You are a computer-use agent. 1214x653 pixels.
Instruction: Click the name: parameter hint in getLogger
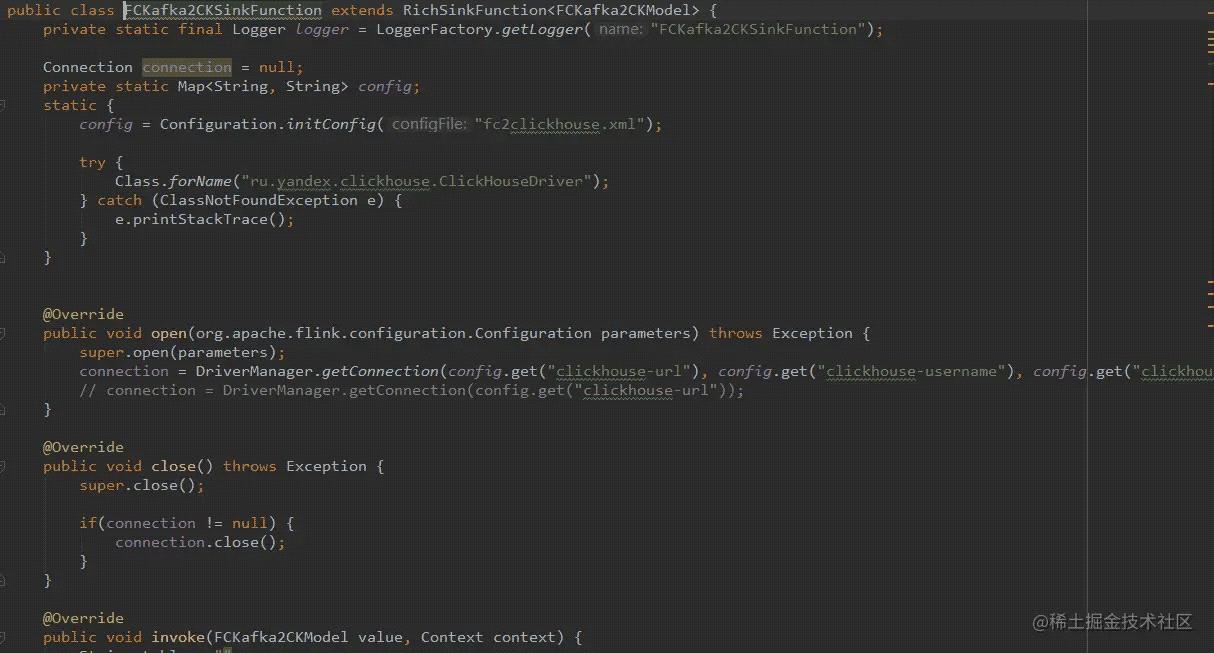(620, 29)
